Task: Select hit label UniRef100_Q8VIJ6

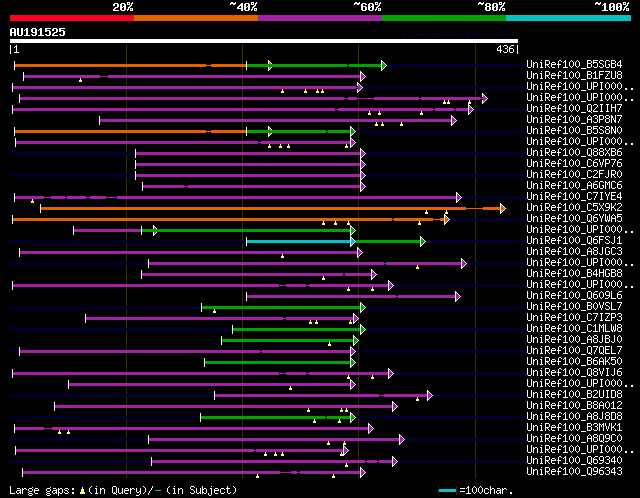Action: [x=574, y=373]
